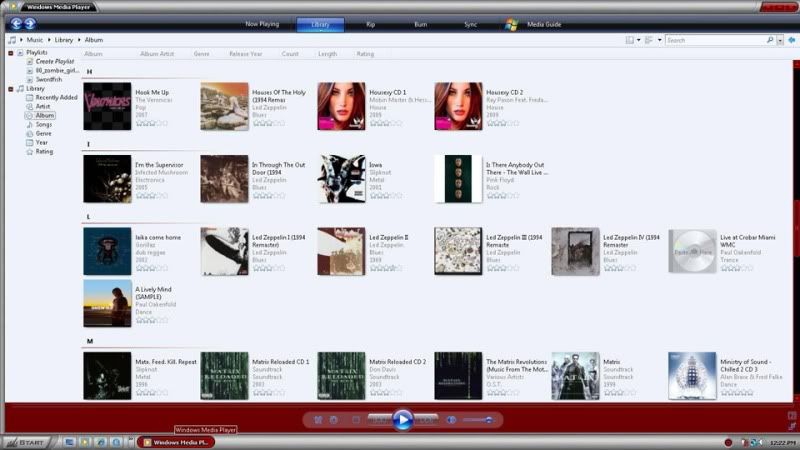
Task: Select the Year view in sidebar
Action: [x=41, y=143]
